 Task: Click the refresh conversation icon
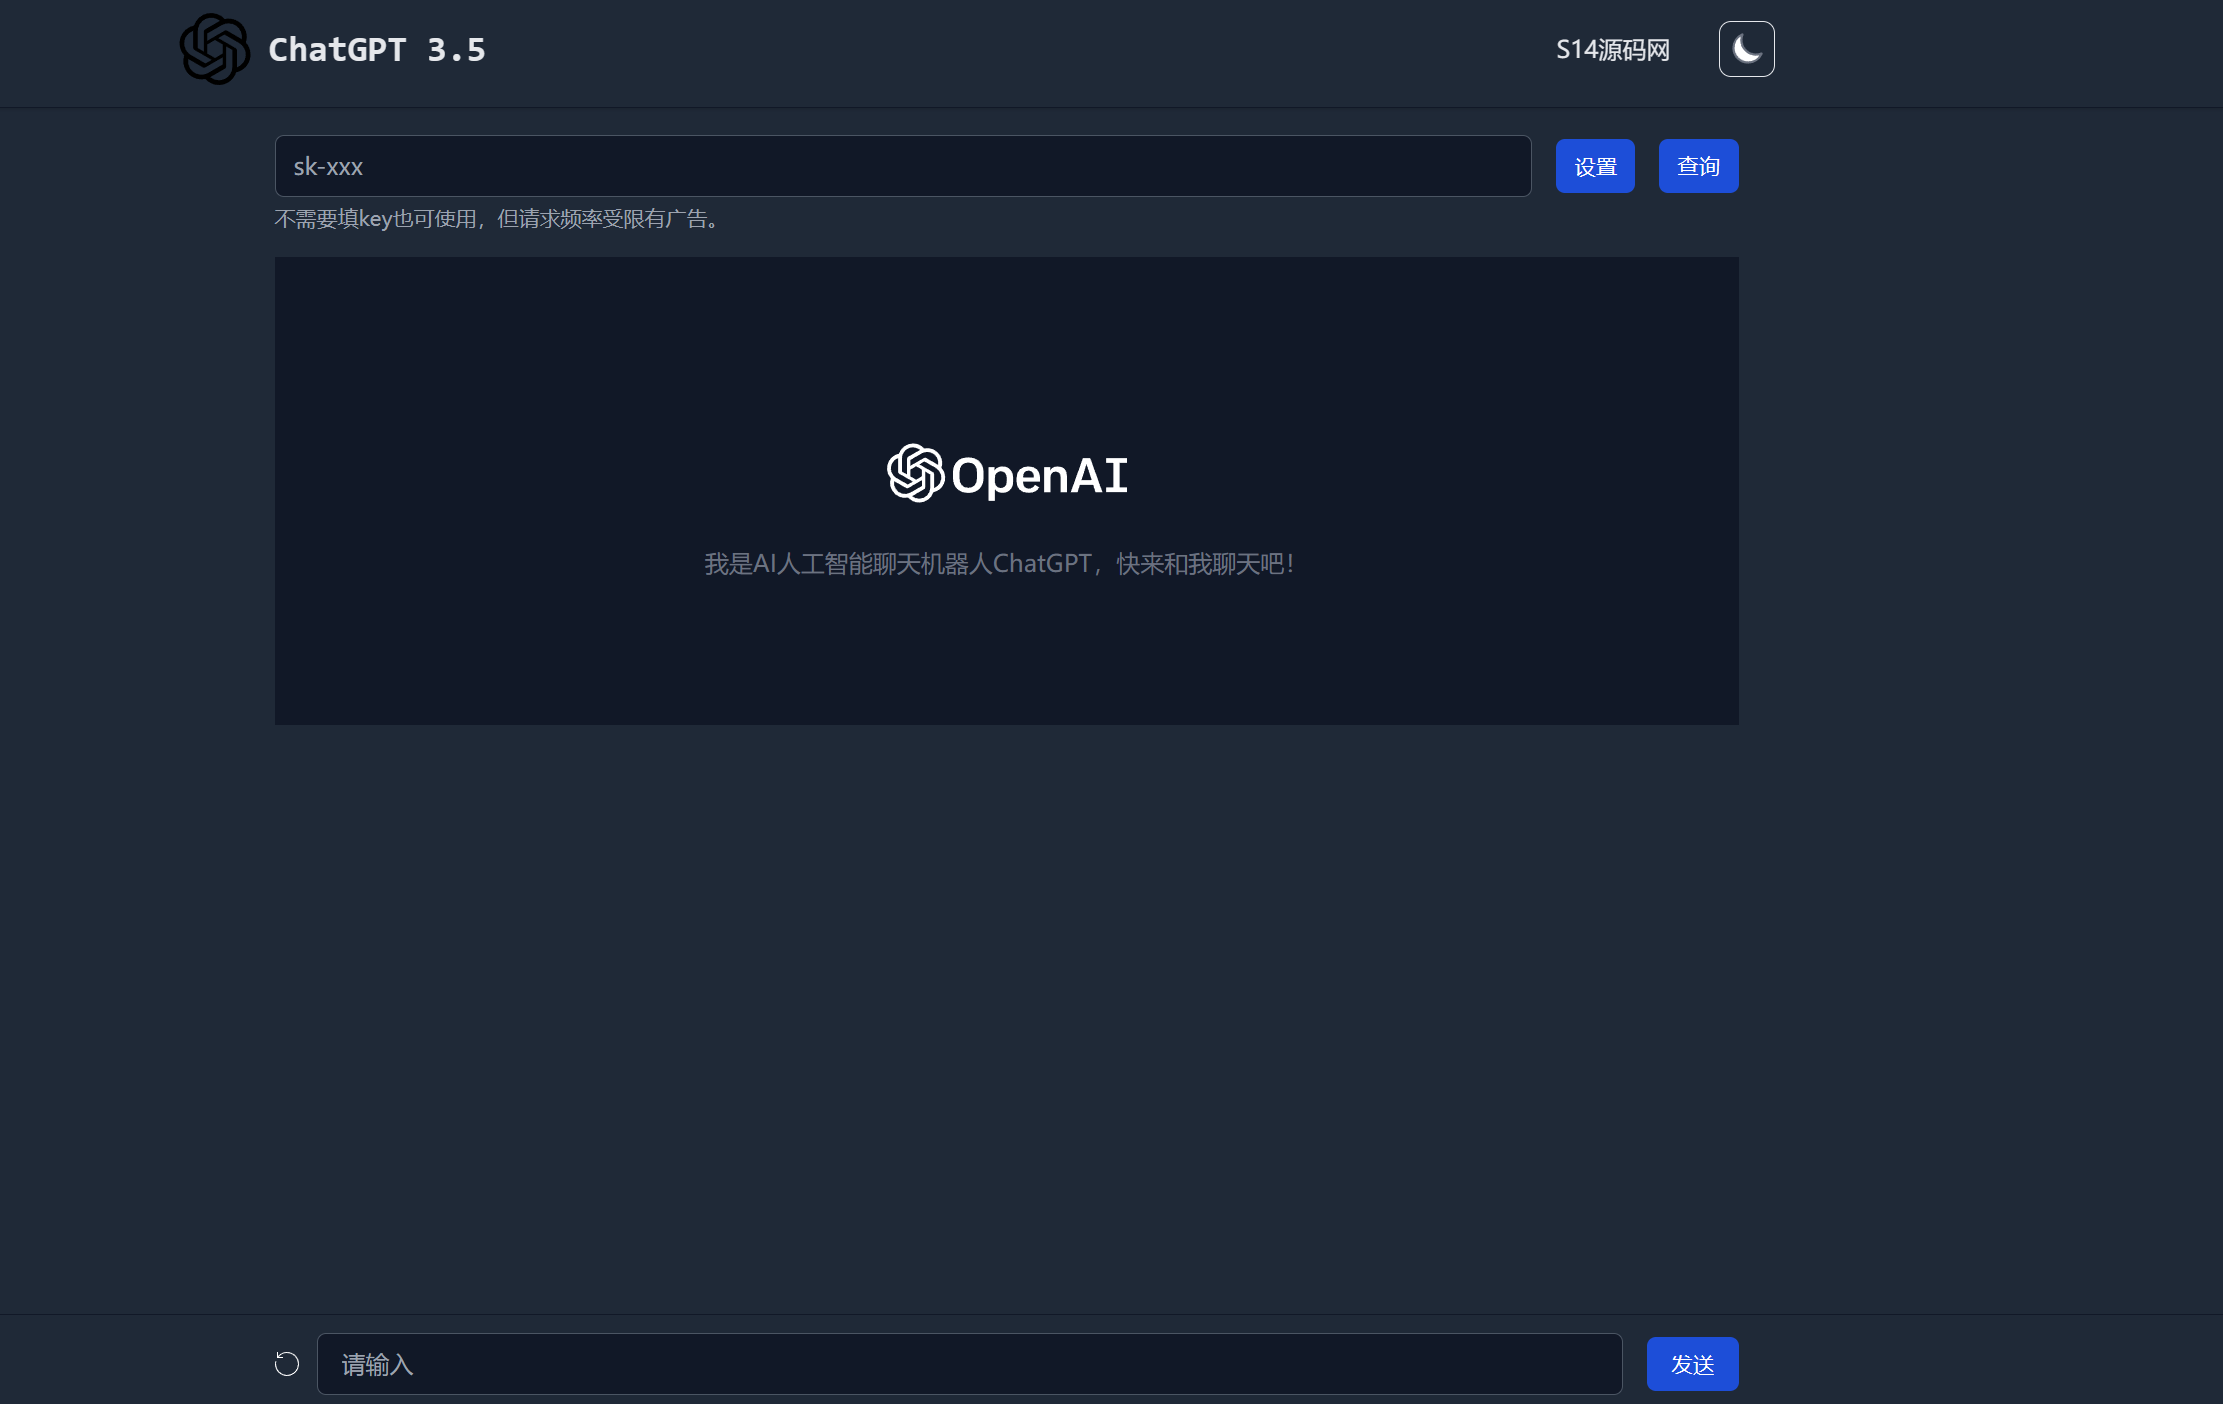pyautogui.click(x=287, y=1364)
